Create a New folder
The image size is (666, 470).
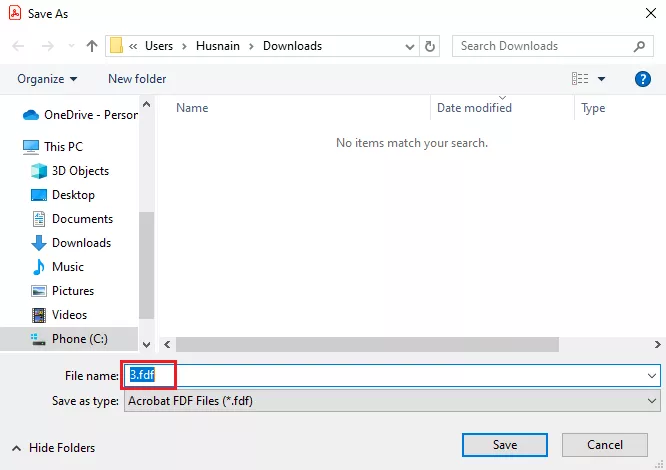point(137,79)
